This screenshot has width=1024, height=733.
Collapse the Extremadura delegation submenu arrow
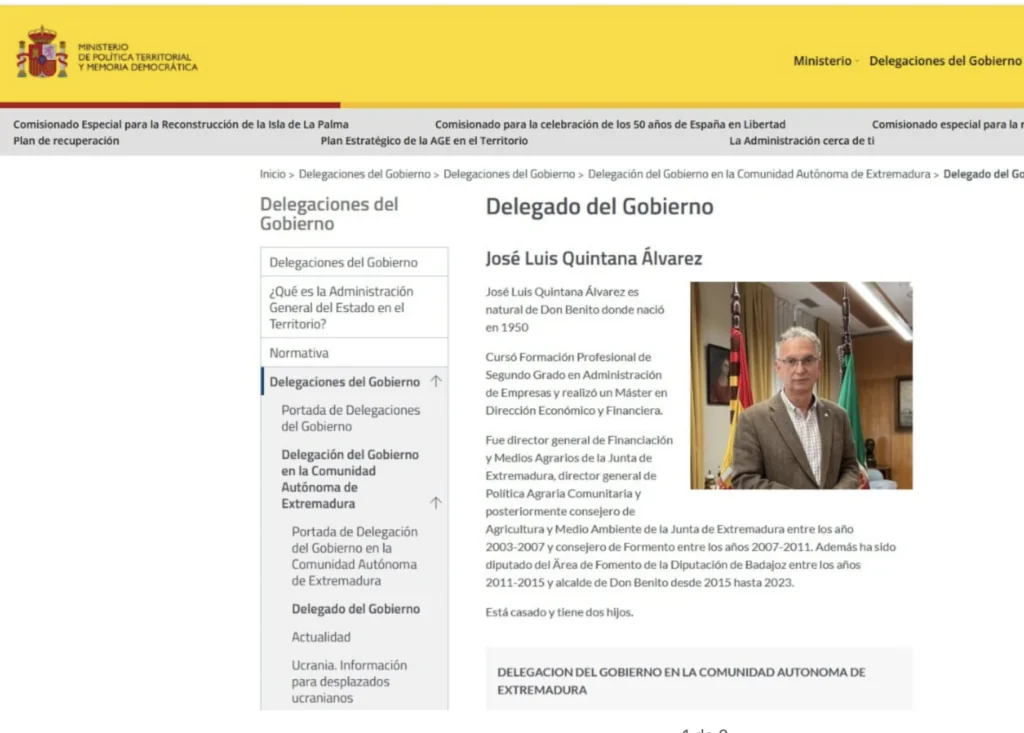pos(436,503)
